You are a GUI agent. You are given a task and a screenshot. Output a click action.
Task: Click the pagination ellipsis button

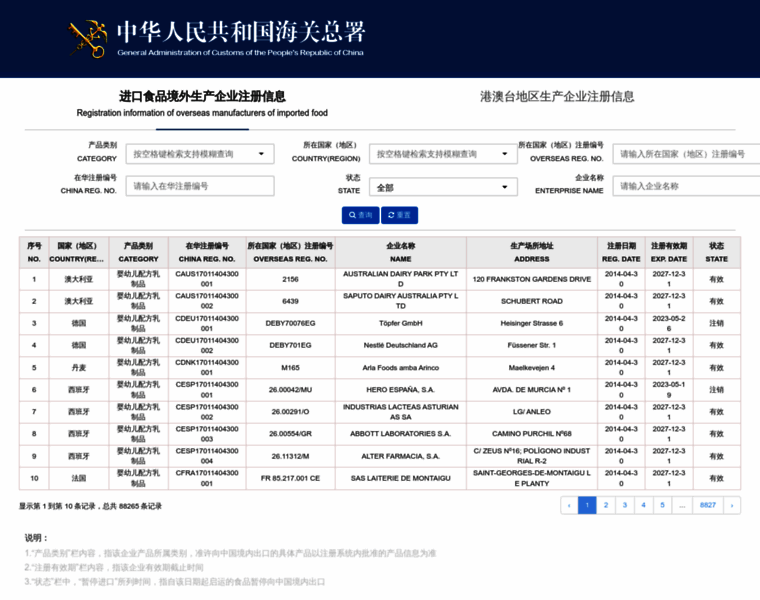tap(682, 505)
